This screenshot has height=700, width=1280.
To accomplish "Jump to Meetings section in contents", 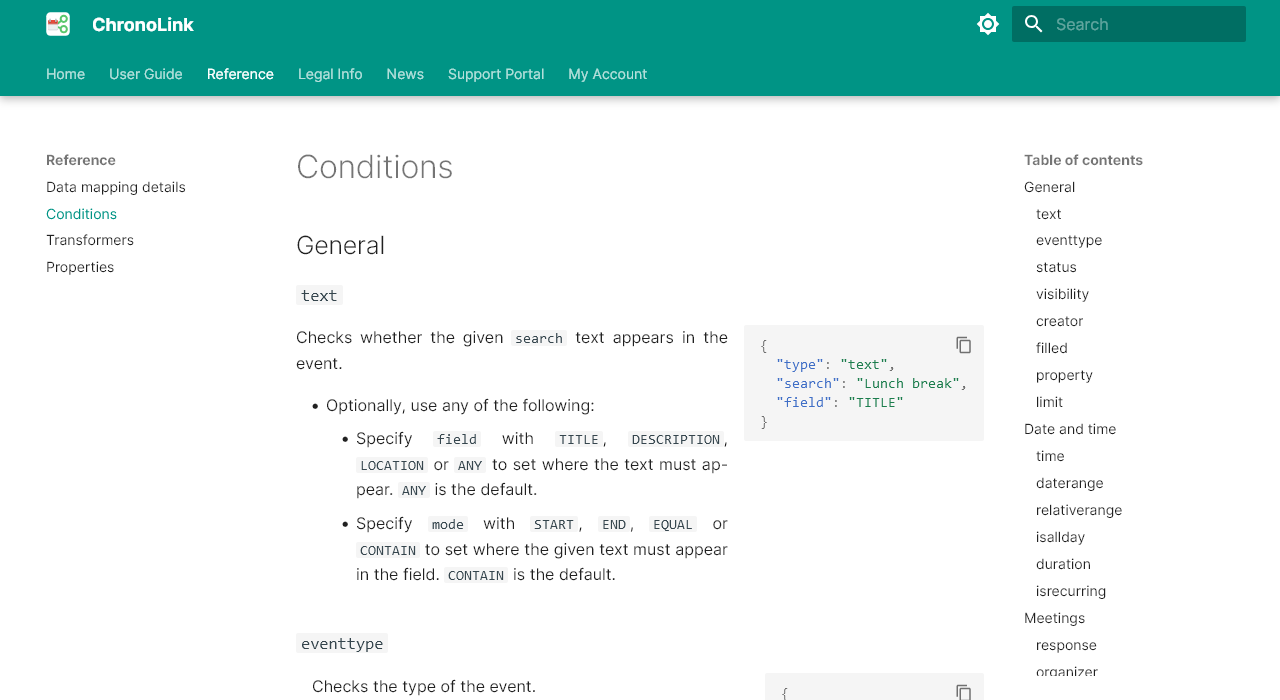I will click(x=1054, y=618).
